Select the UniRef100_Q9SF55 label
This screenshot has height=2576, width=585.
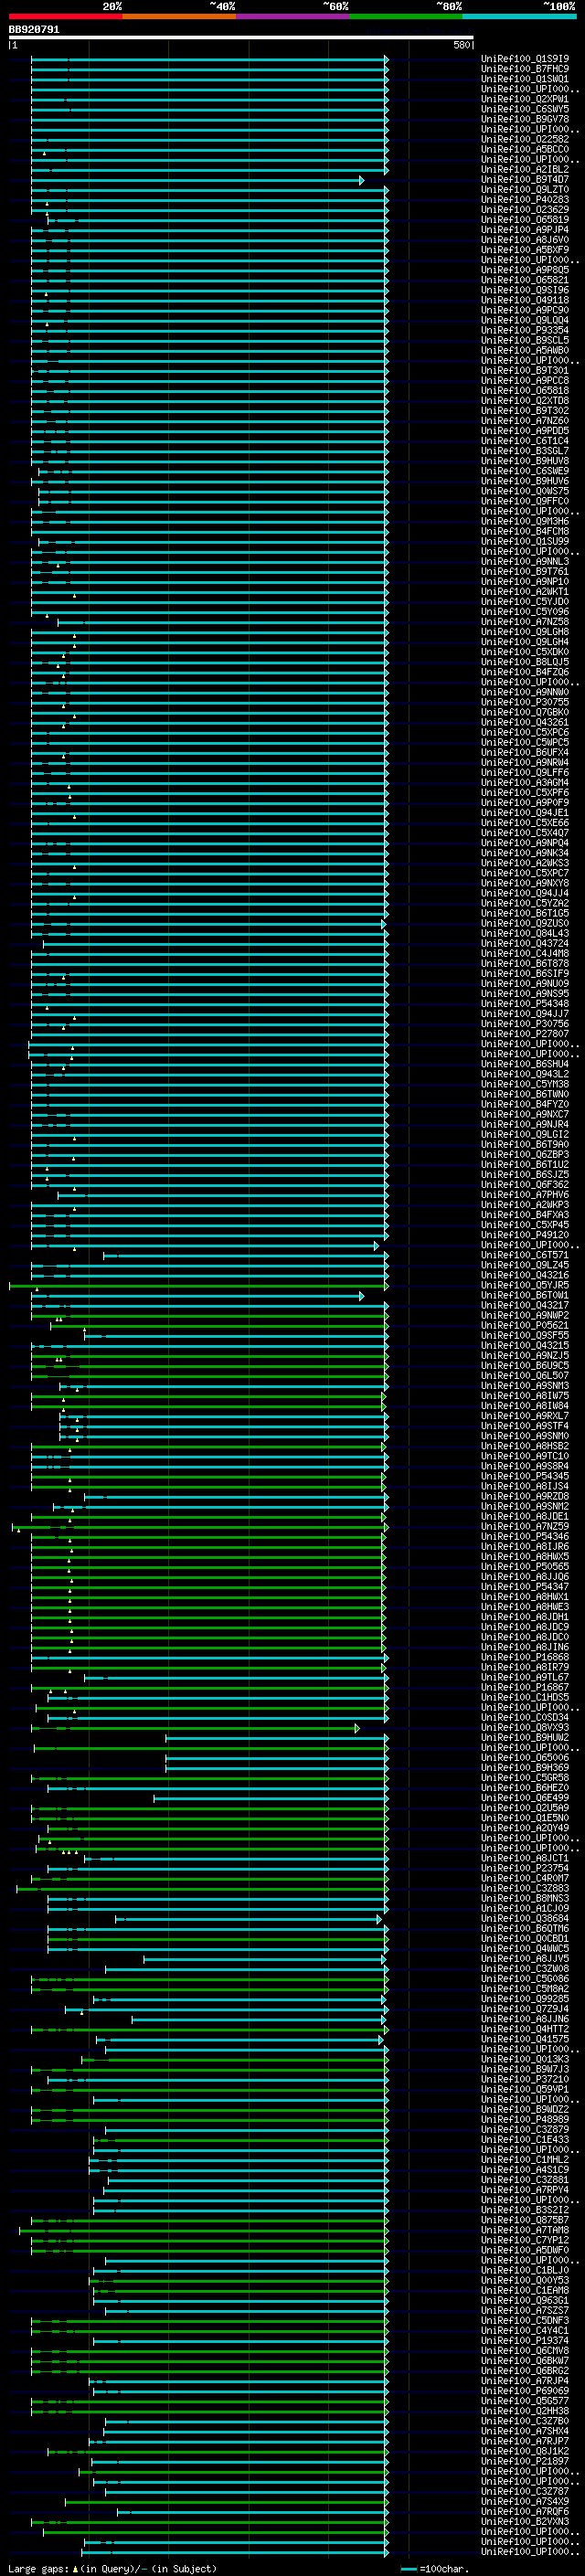tap(525, 1335)
